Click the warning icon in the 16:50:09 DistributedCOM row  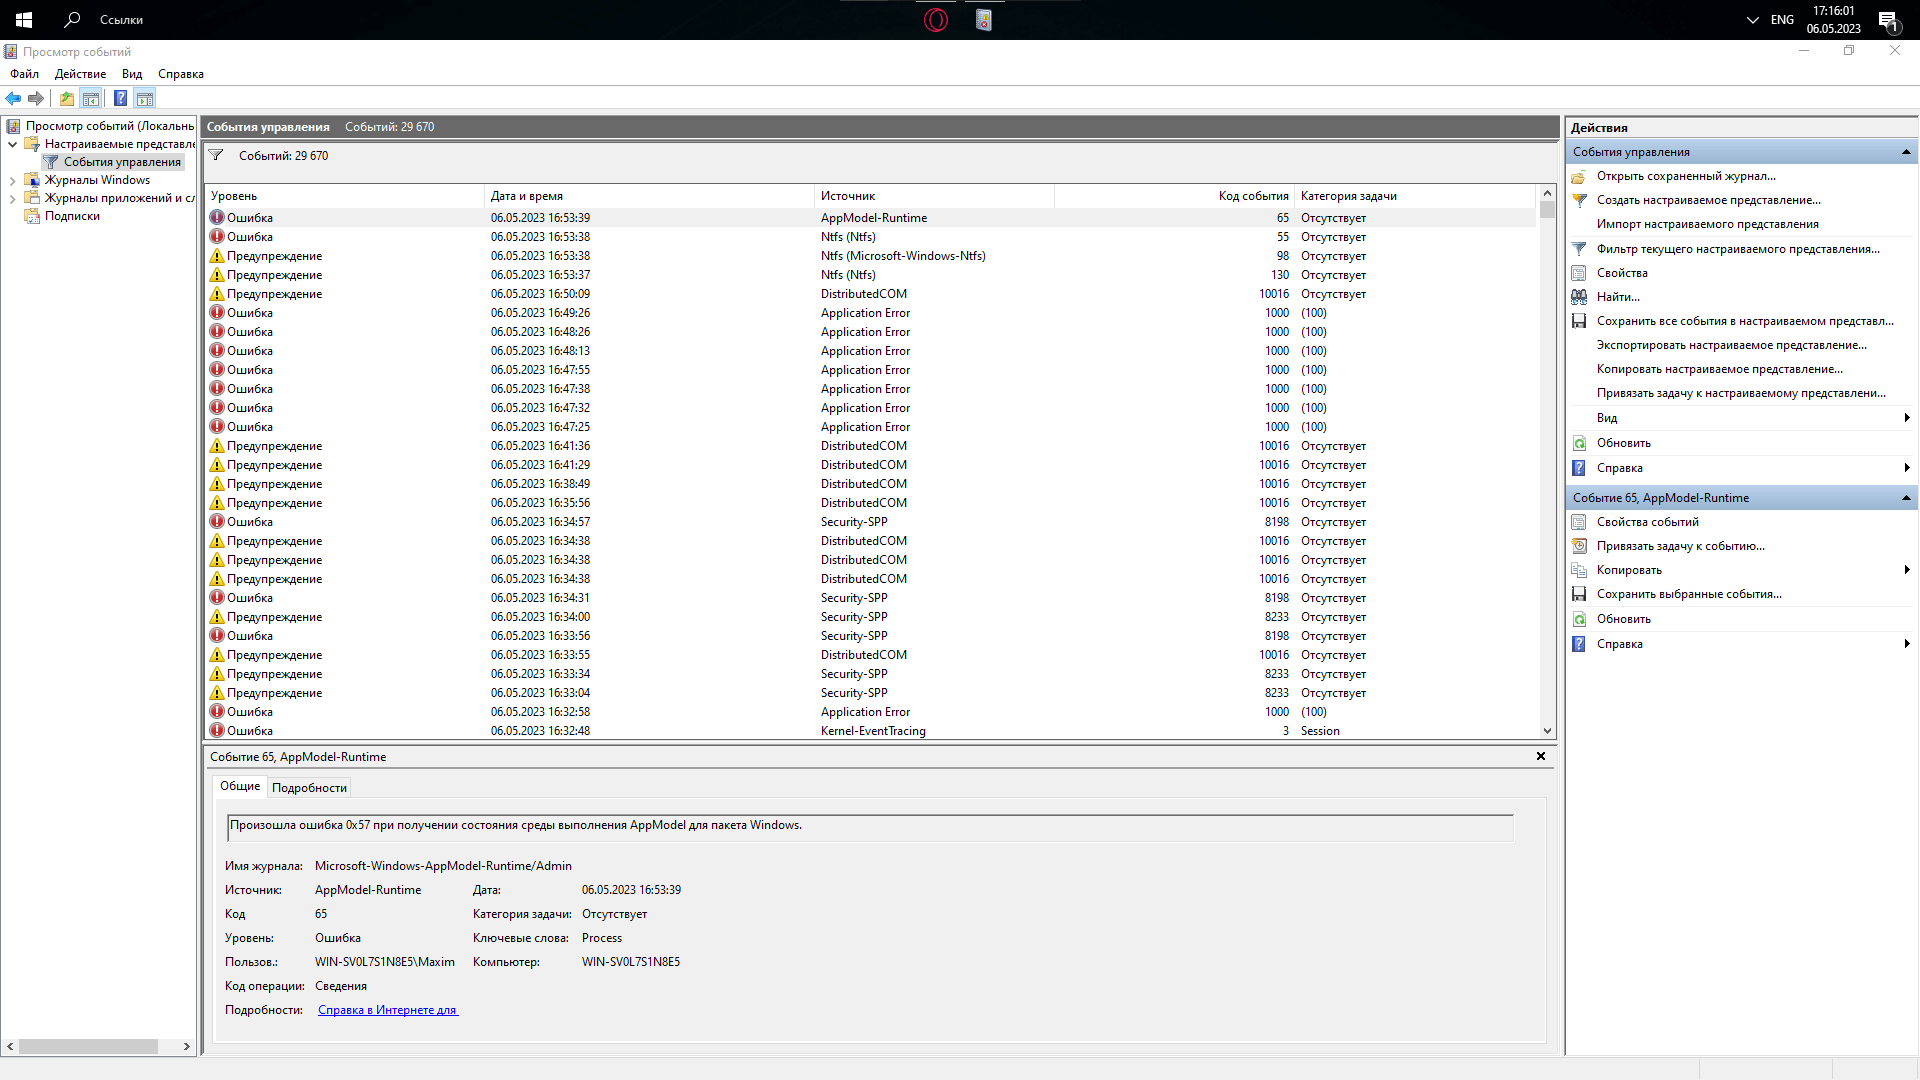point(217,294)
